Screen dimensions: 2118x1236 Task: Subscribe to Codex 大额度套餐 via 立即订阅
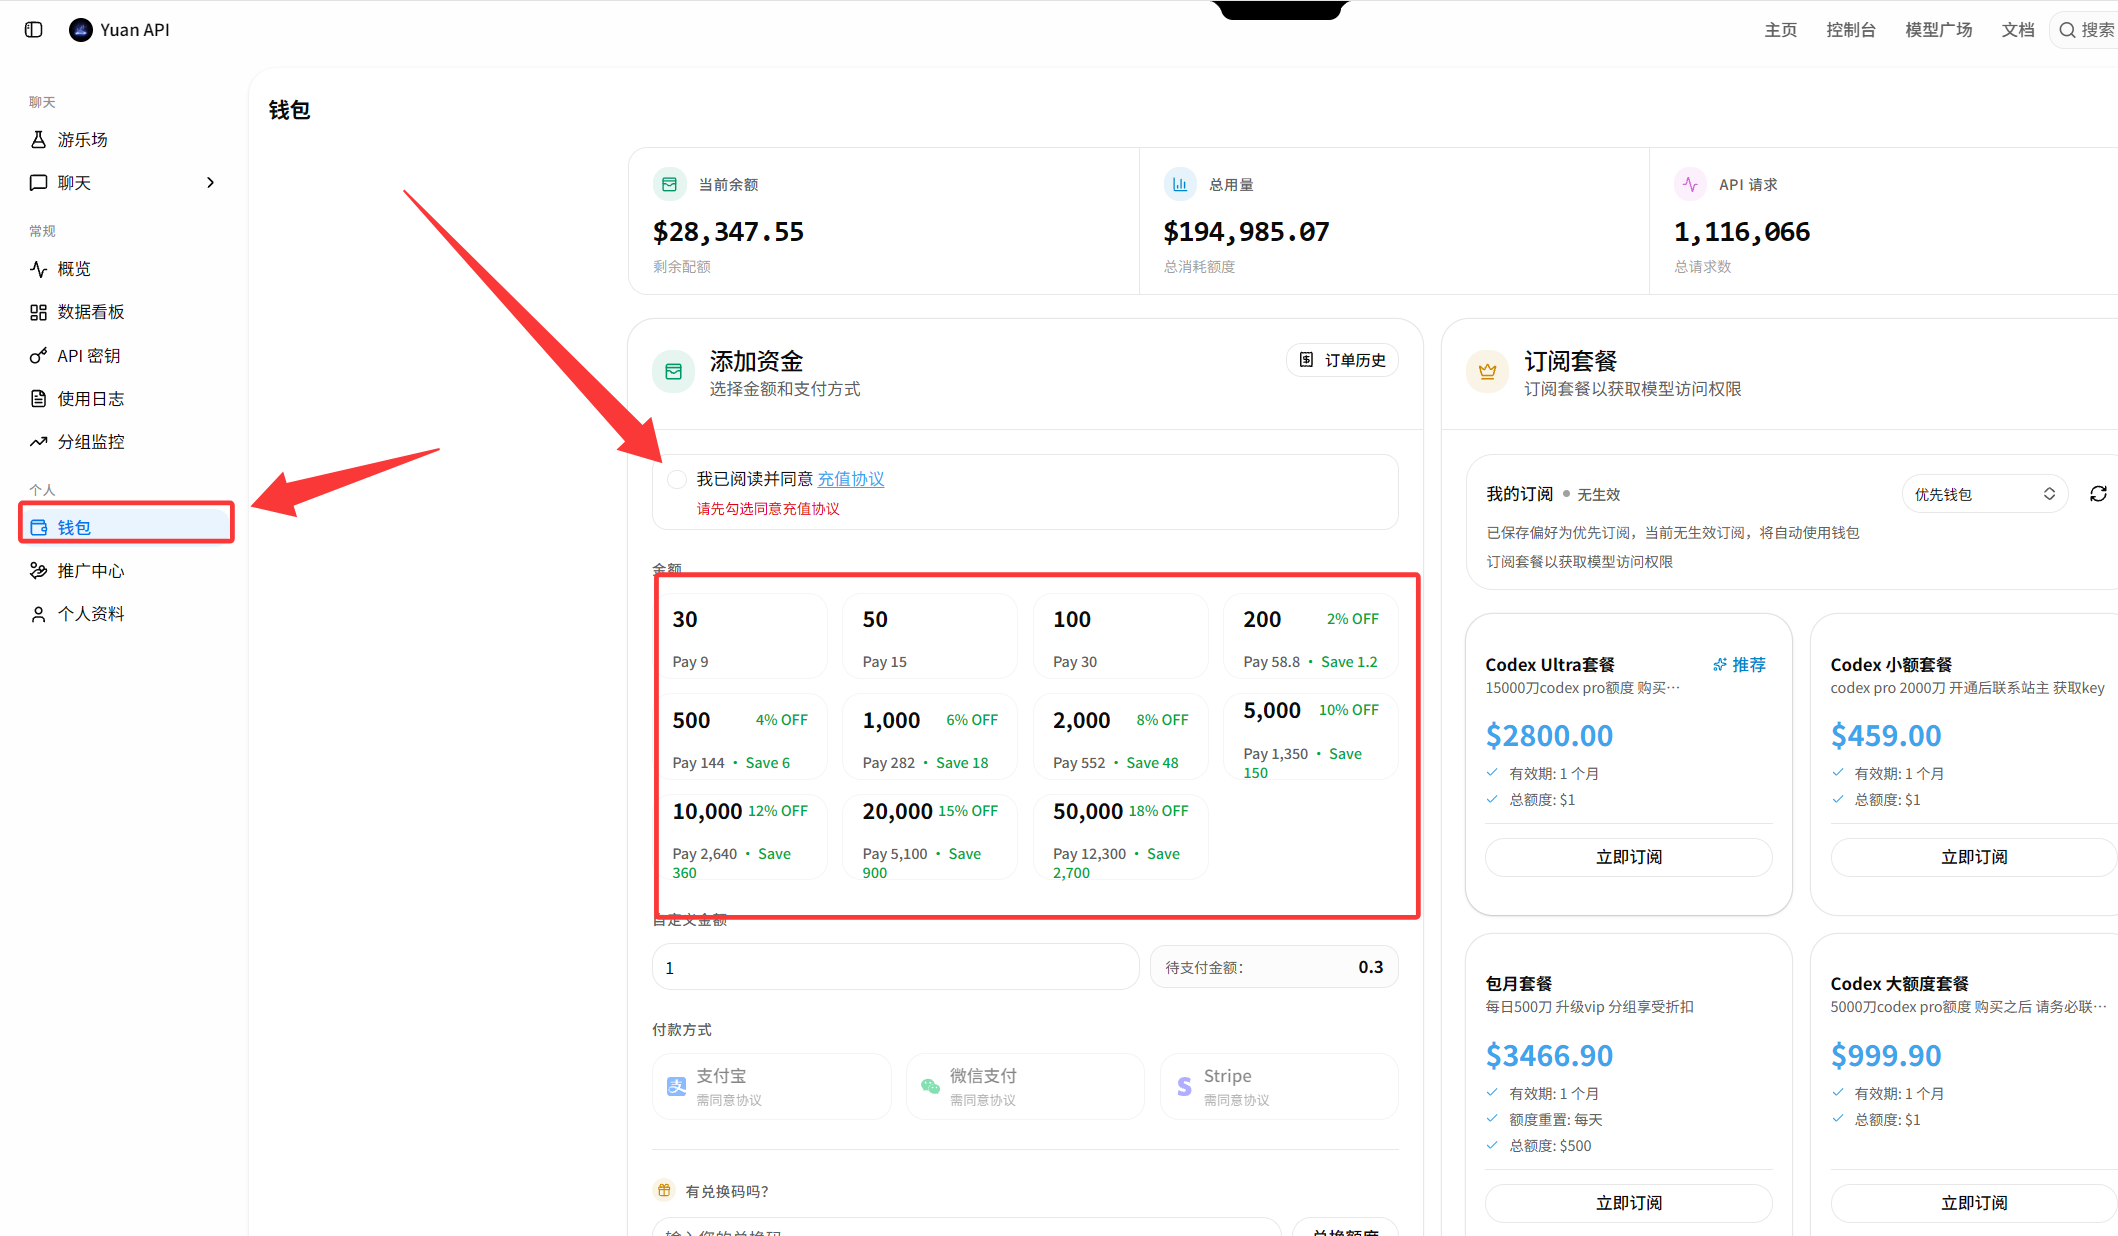[x=1973, y=1203]
